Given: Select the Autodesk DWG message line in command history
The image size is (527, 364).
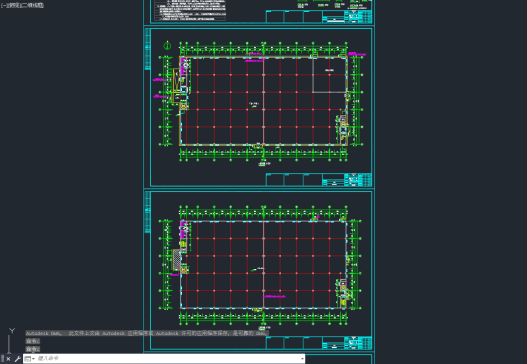Looking at the screenshot, I should pyautogui.click(x=147, y=333).
